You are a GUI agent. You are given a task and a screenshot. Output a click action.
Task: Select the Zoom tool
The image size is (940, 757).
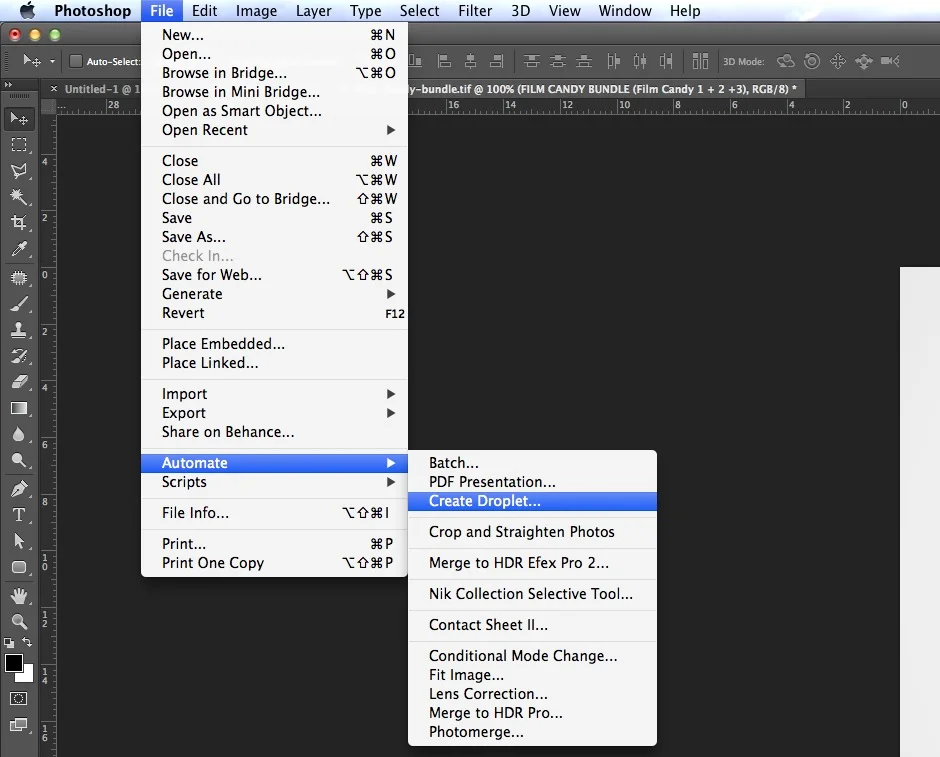click(19, 622)
